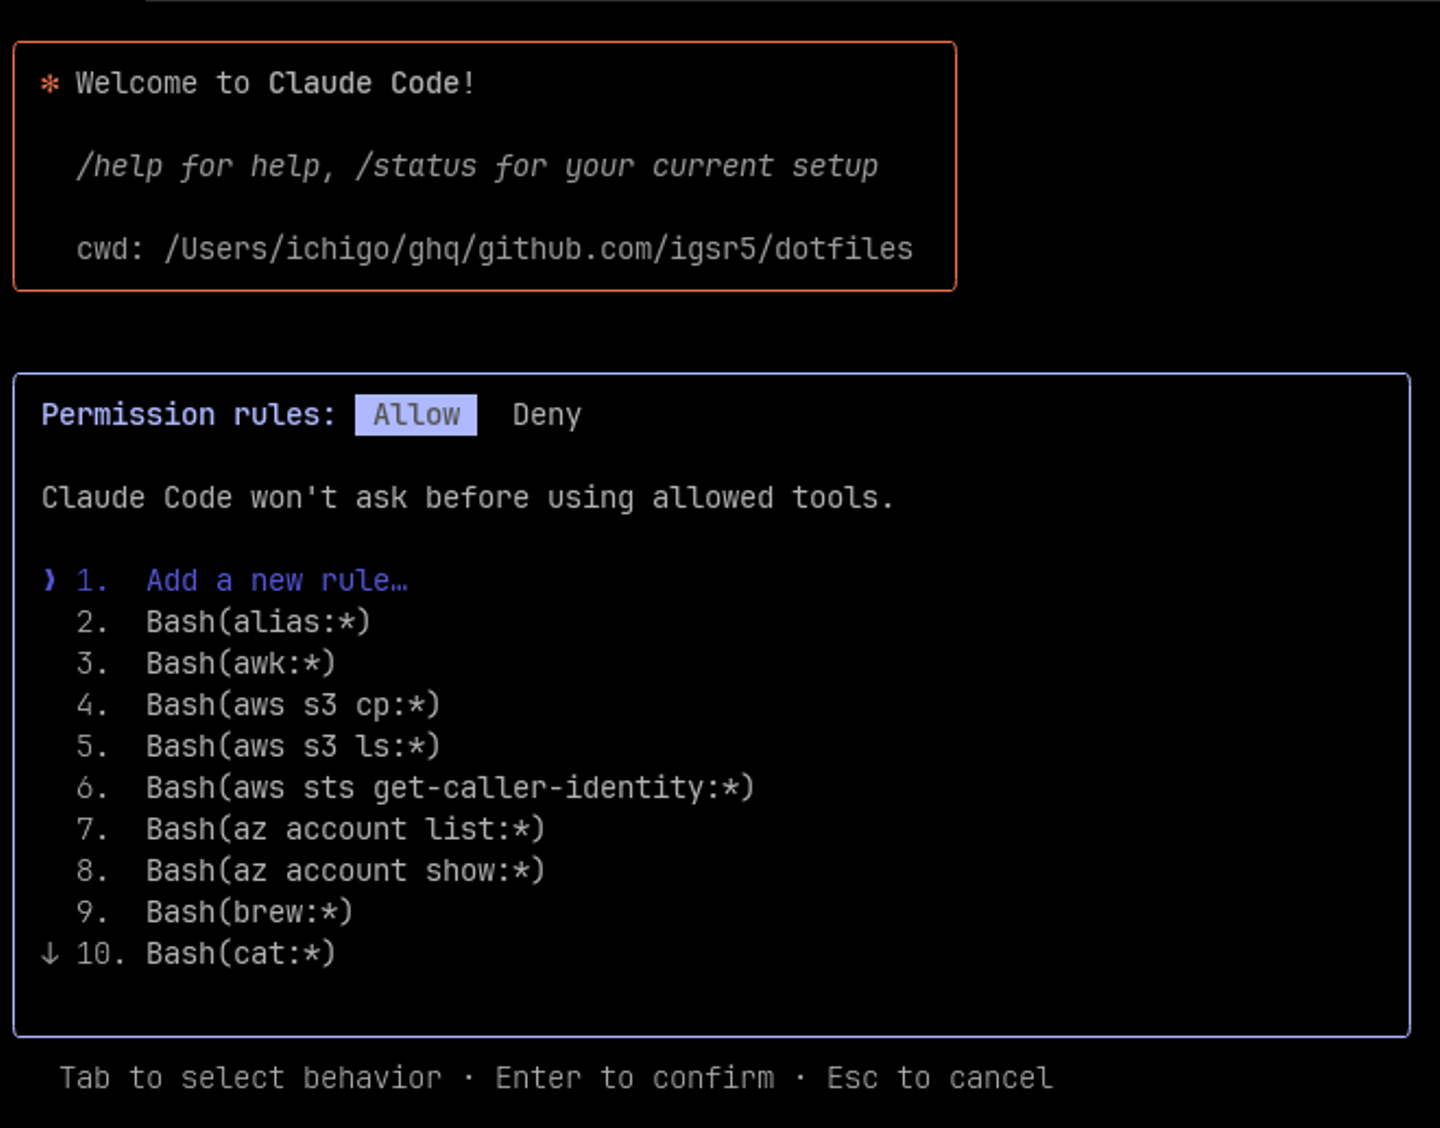The width and height of the screenshot is (1440, 1128).
Task: Select the Bash(alias:*) rule
Action: (258, 622)
